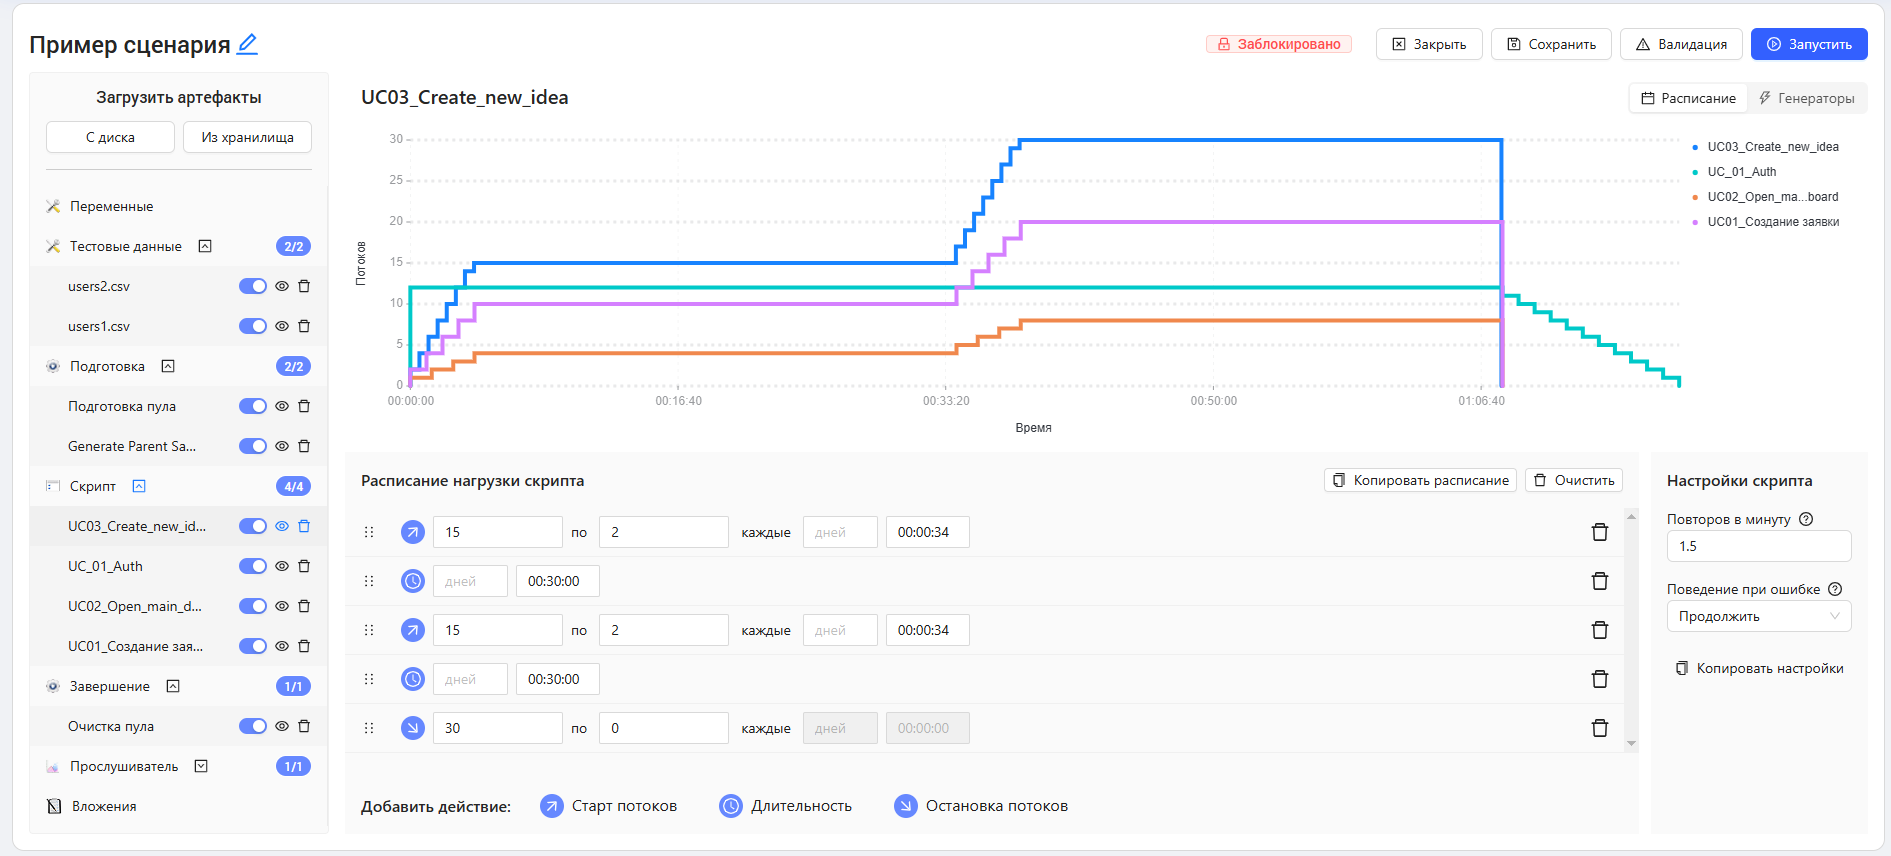This screenshot has height=856, width=1891.
Task: Add a Stop threads action
Action: pyautogui.click(x=981, y=806)
